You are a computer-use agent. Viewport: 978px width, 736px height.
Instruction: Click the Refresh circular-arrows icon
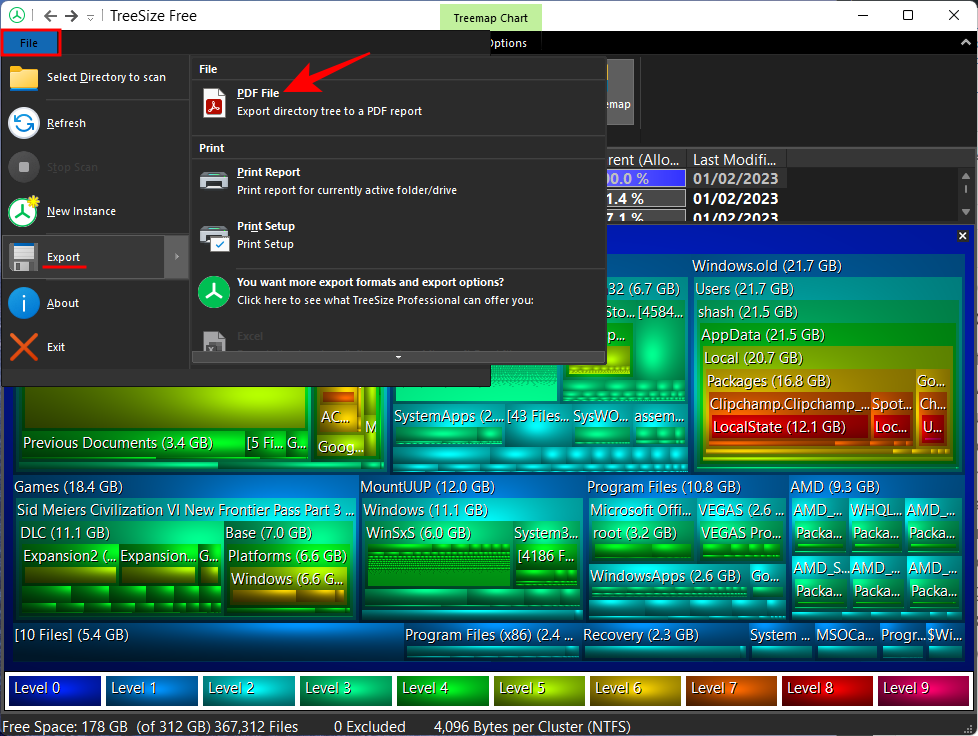click(24, 122)
